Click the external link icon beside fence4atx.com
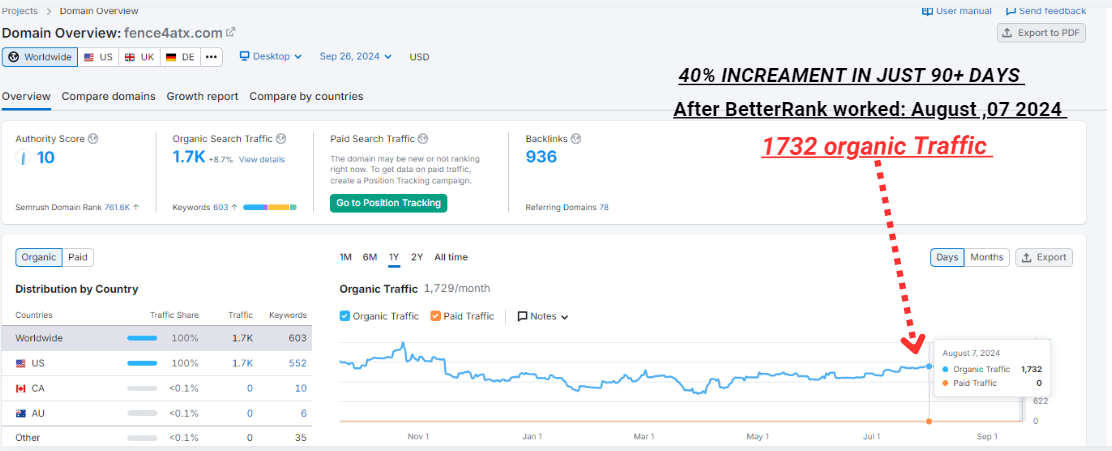The image size is (1112, 451). point(231,32)
